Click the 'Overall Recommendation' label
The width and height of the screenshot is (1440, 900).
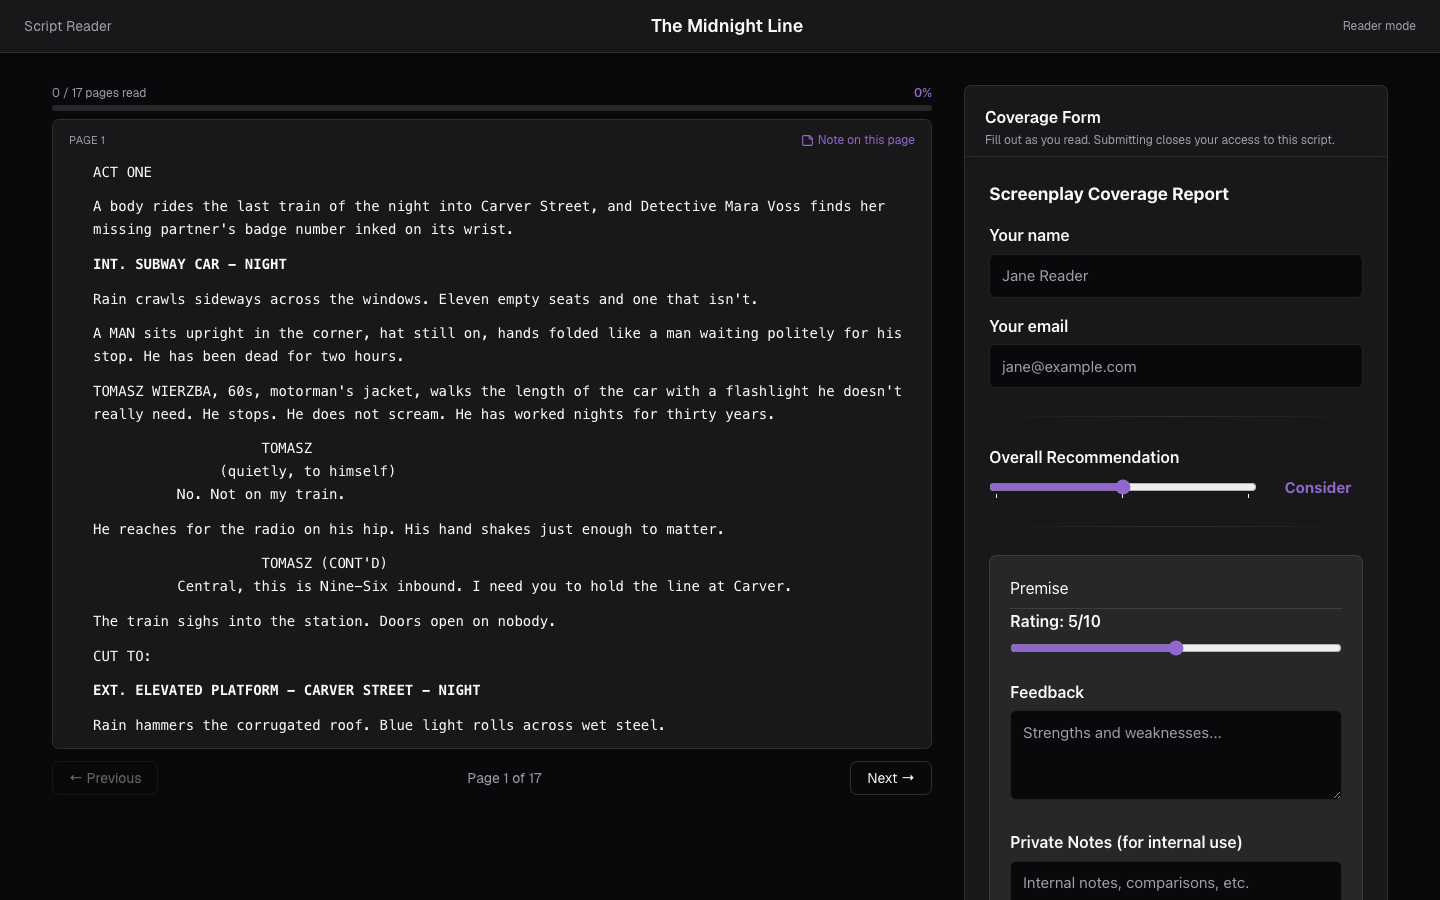coord(1084,457)
